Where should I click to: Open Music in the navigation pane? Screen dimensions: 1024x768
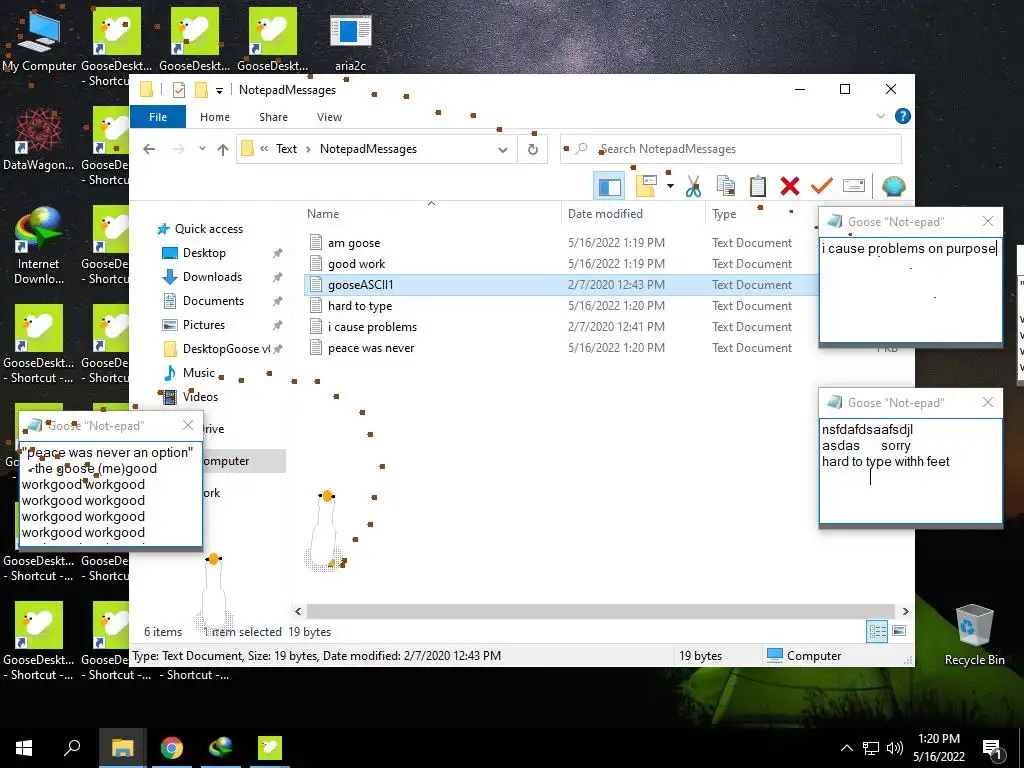tap(199, 373)
